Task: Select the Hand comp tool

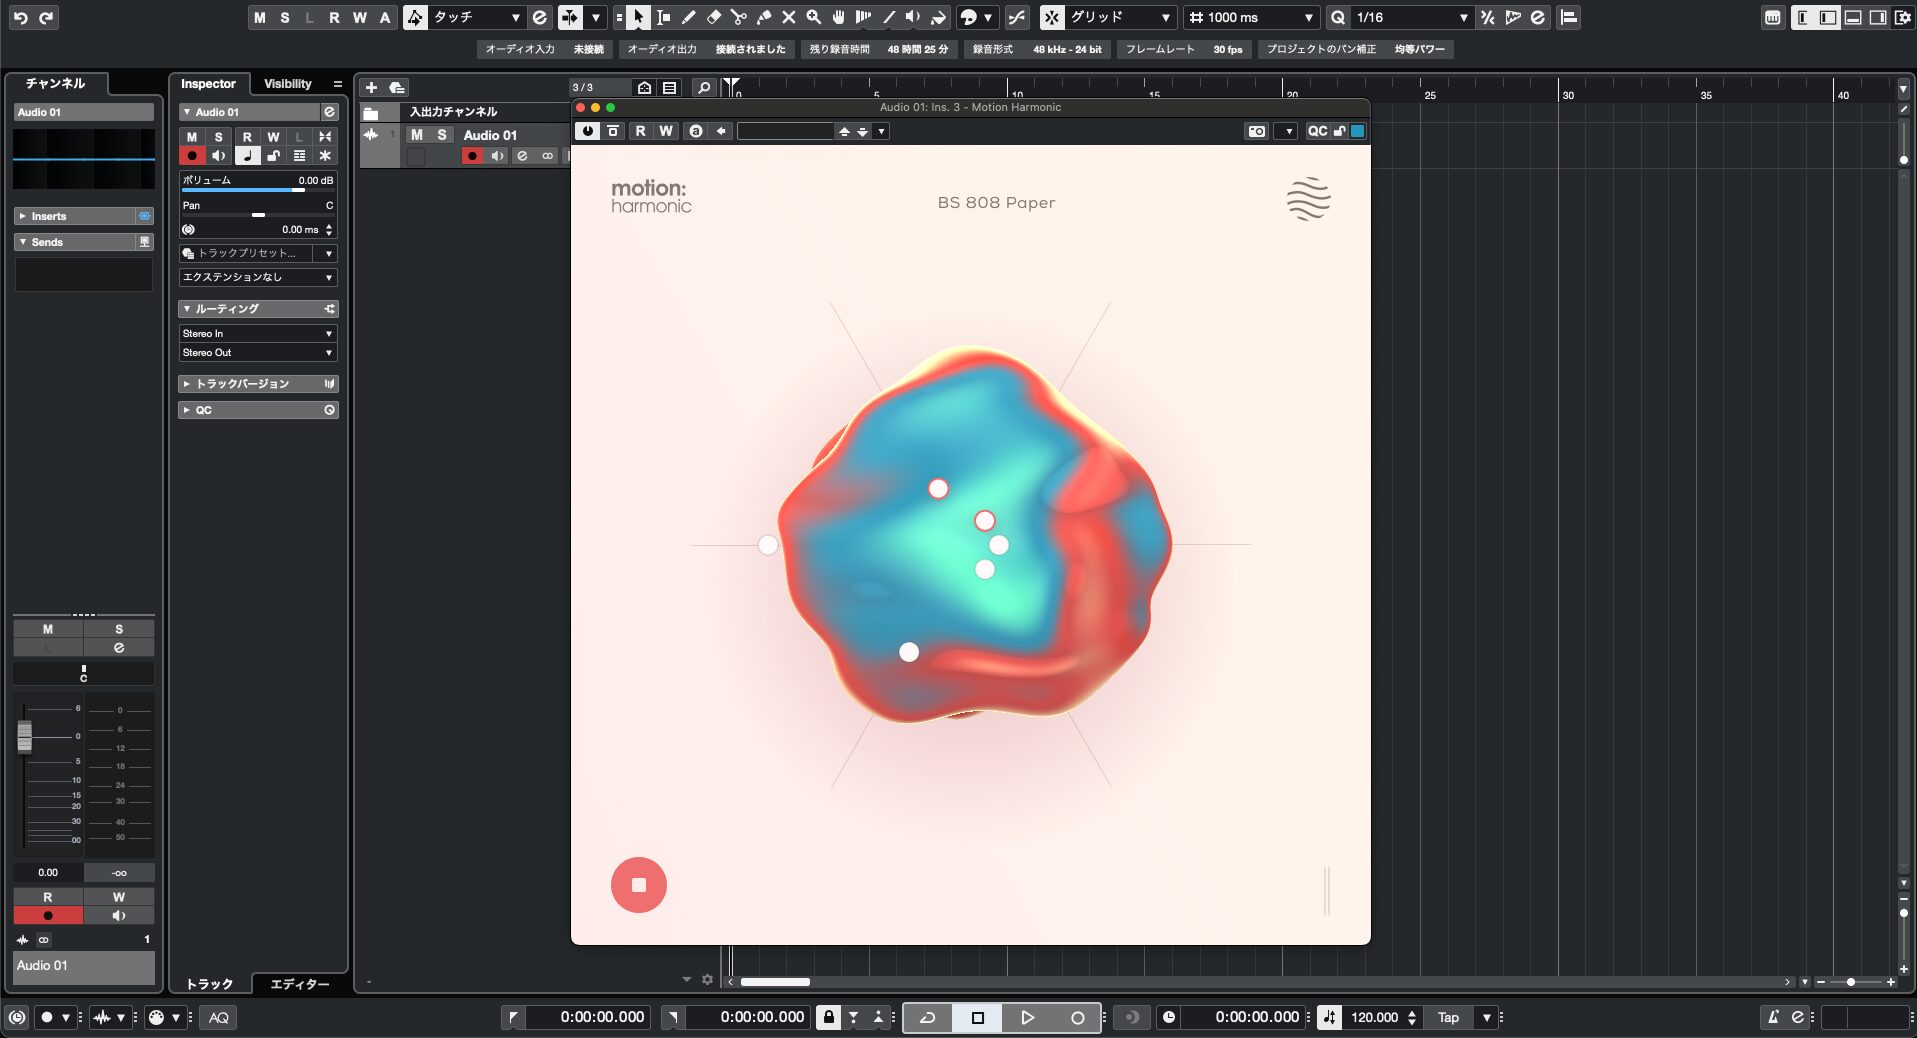Action: pyautogui.click(x=838, y=17)
